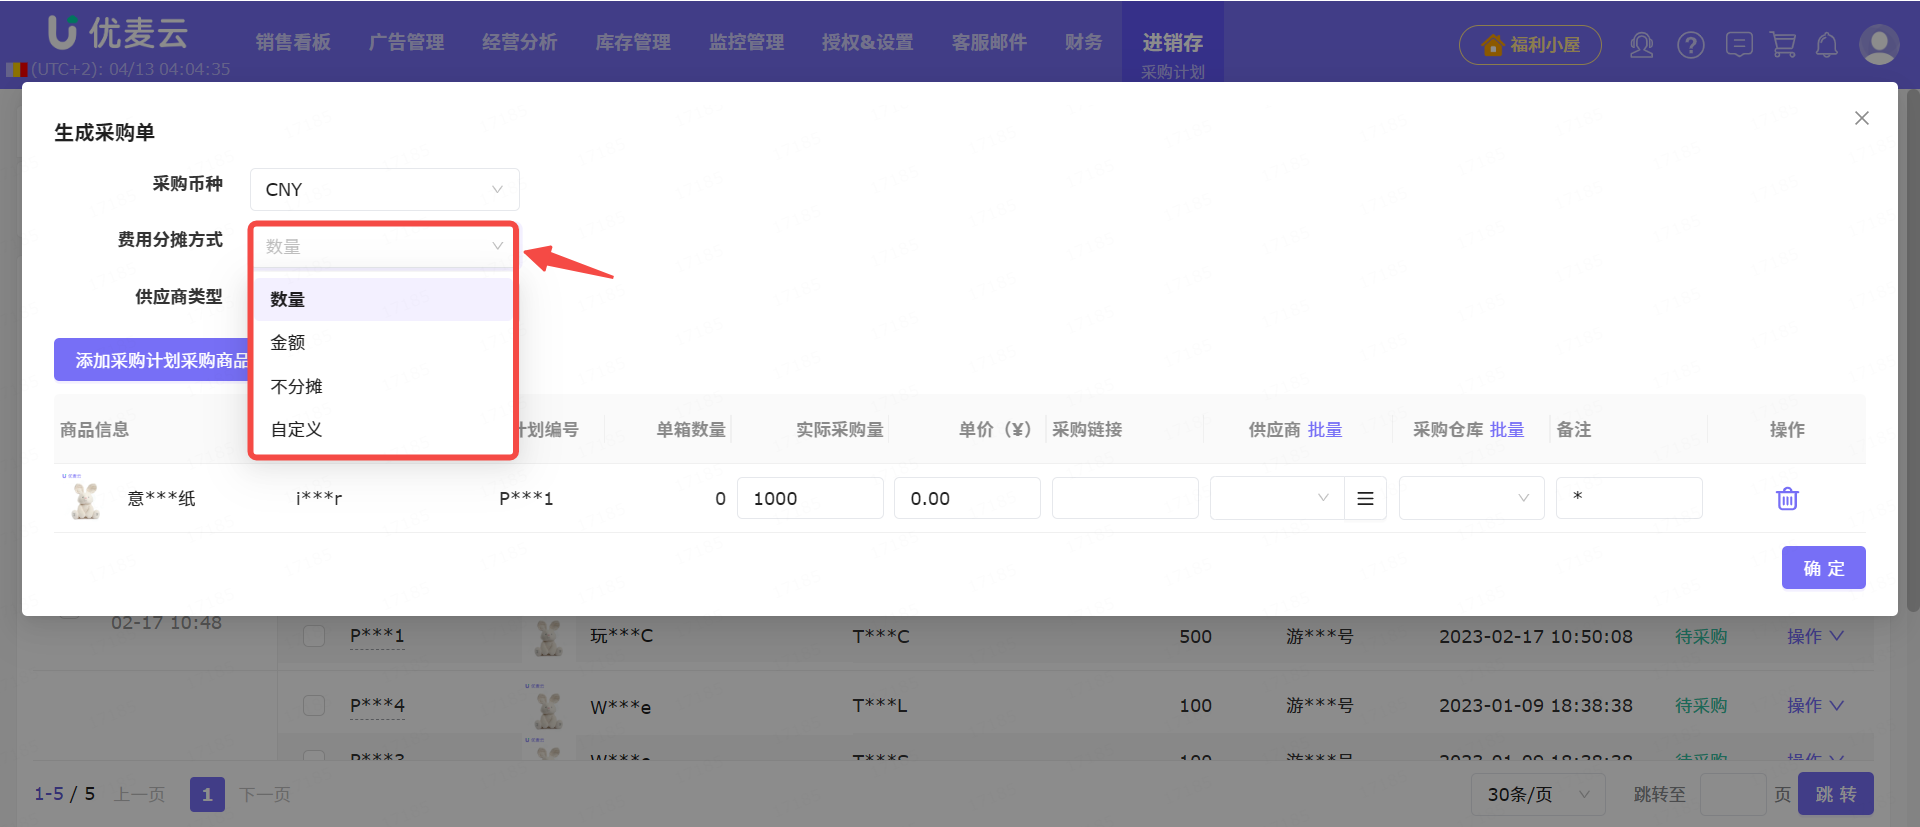This screenshot has height=827, width=1920.
Task: Tick checkbox for plan P***4 row
Action: 314,705
